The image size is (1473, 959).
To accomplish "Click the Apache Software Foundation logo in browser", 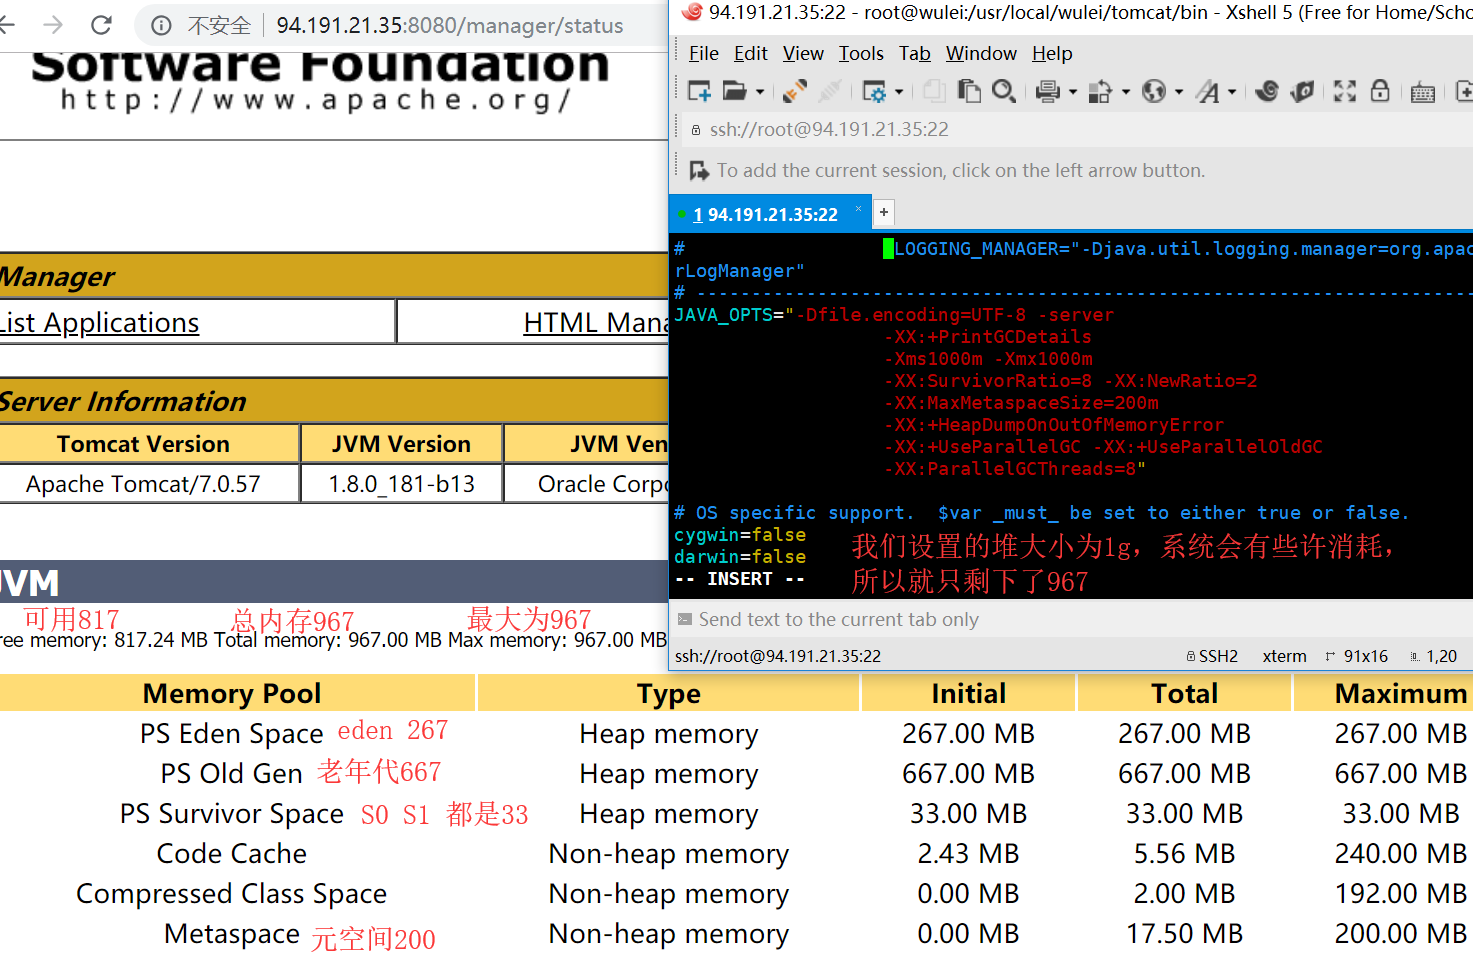I will tap(320, 82).
